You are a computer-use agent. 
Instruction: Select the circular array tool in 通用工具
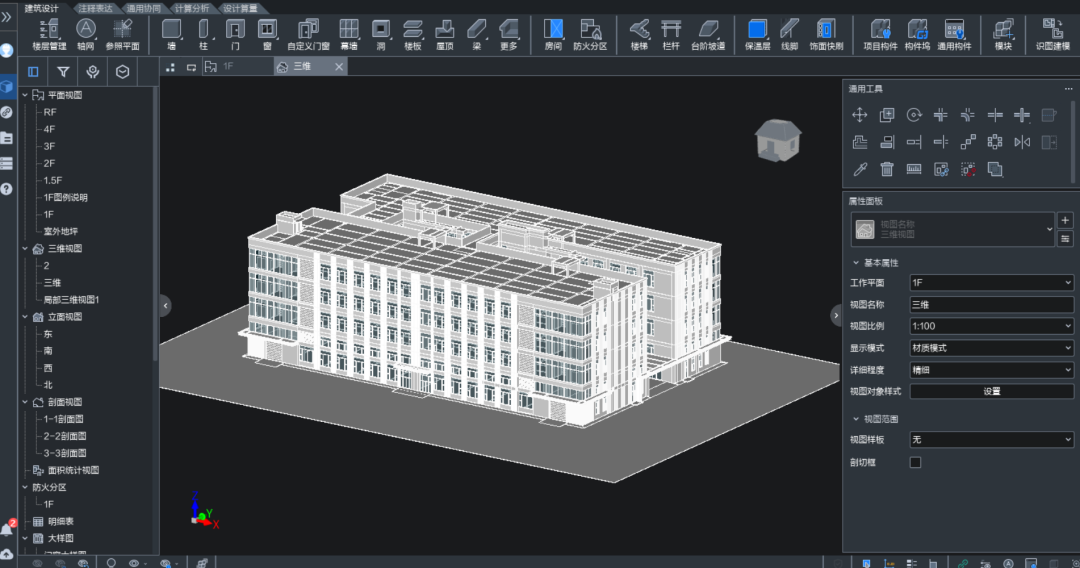click(995, 142)
